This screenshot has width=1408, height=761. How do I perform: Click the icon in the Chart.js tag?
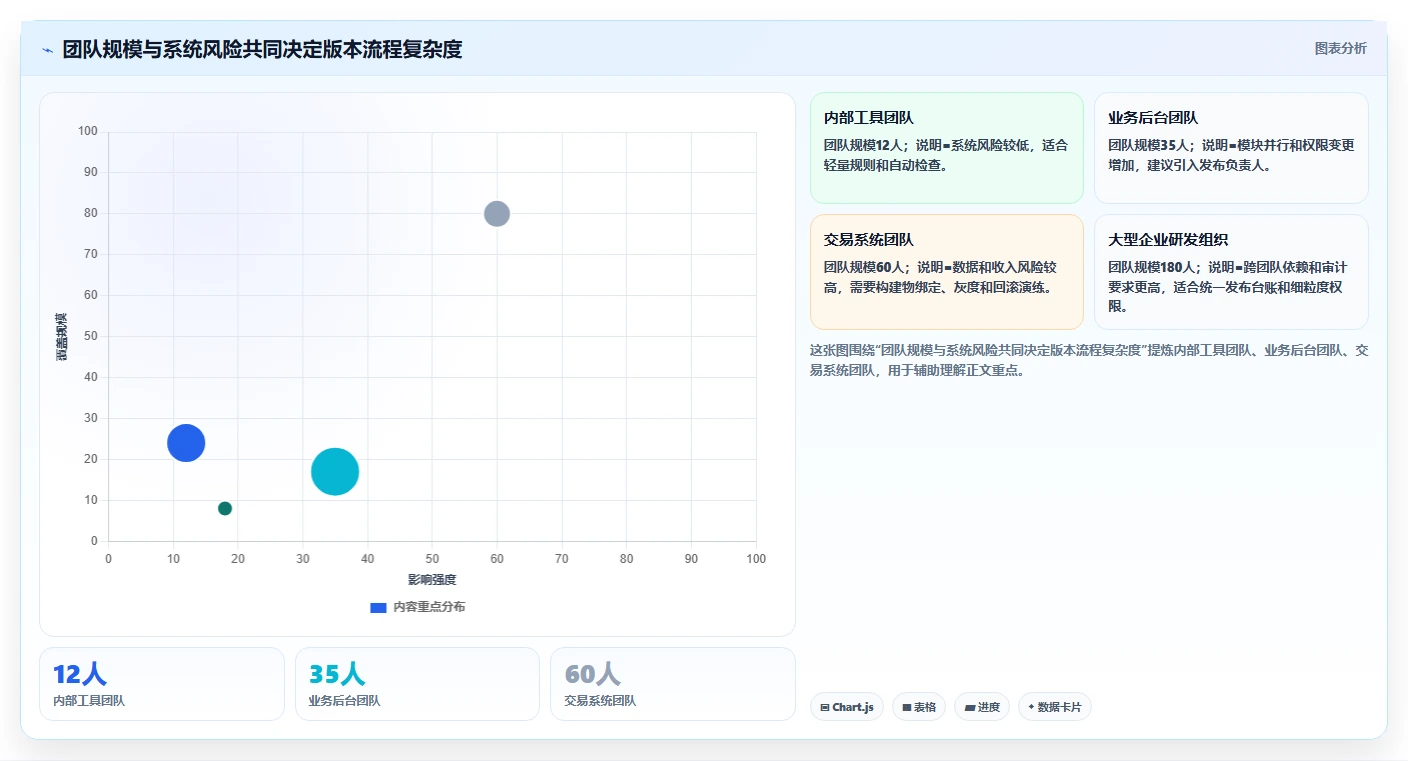click(x=824, y=707)
